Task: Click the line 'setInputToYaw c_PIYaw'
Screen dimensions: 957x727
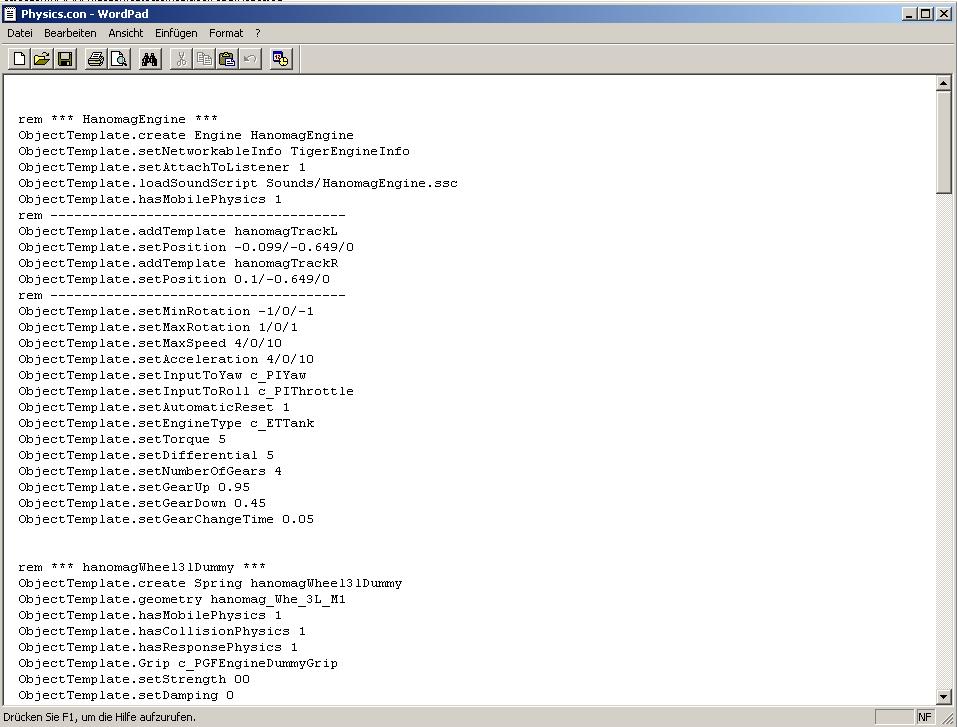Action: [x=162, y=375]
